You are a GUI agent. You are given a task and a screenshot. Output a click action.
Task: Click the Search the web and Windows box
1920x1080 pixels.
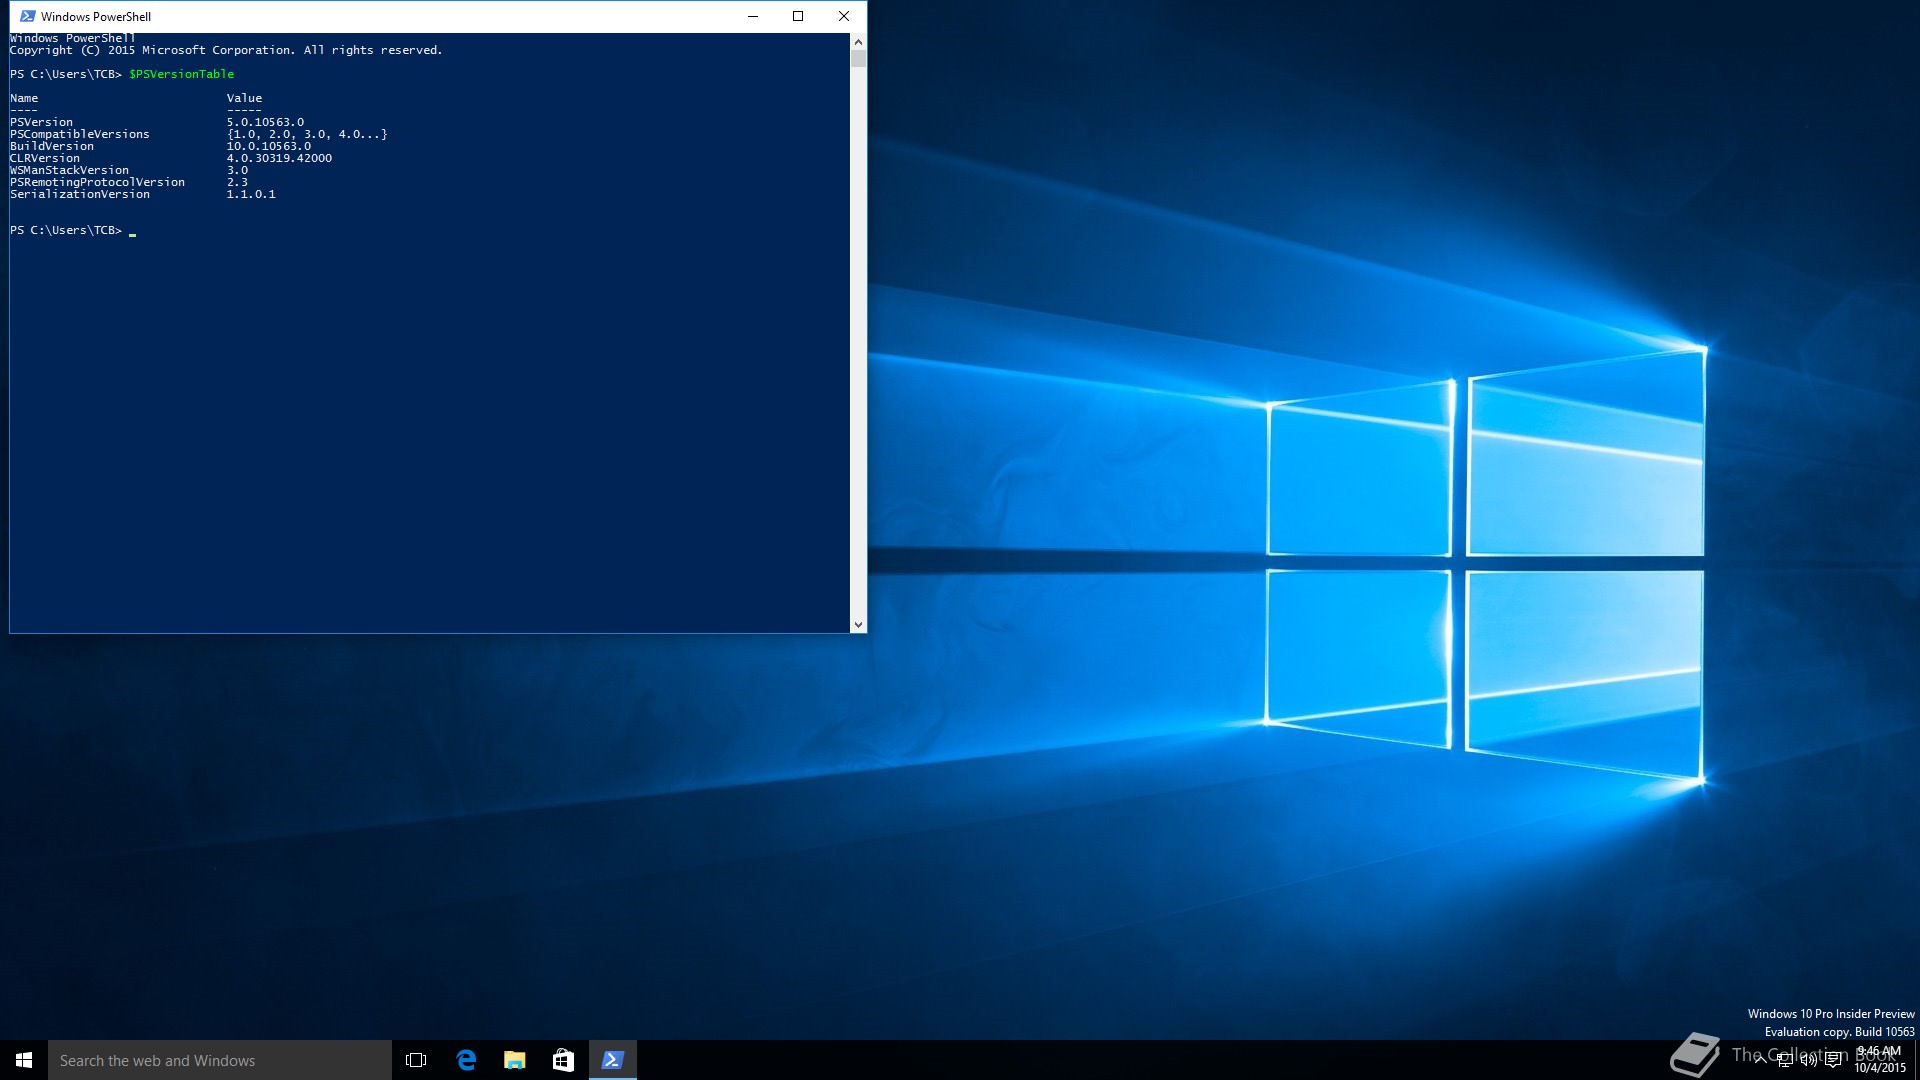point(220,1060)
